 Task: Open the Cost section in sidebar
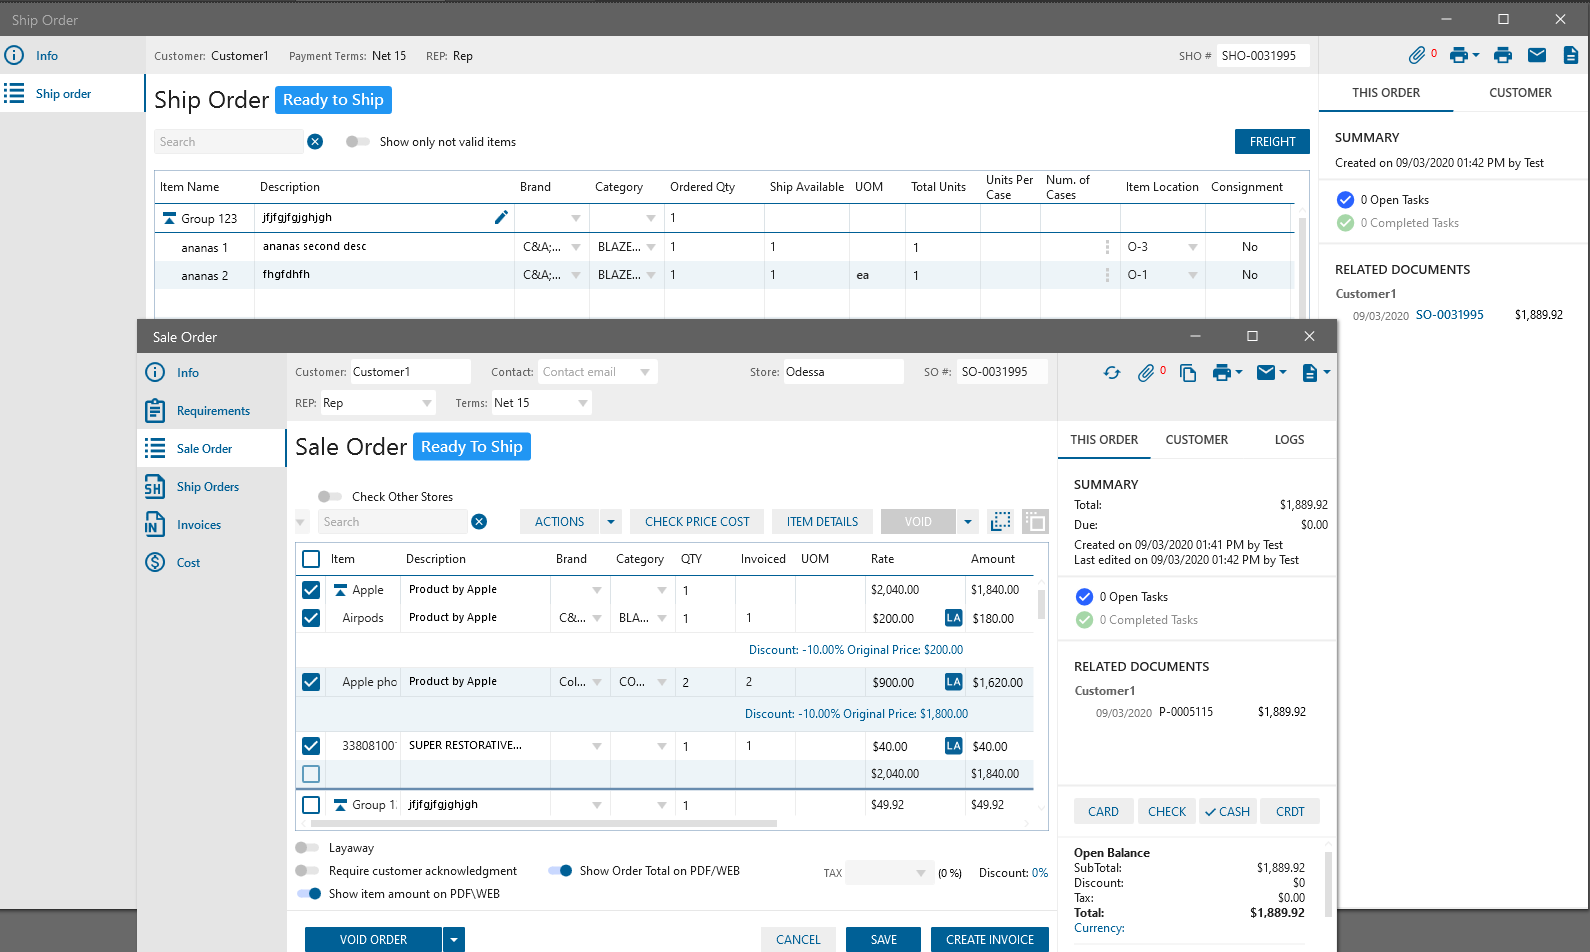pos(188,563)
